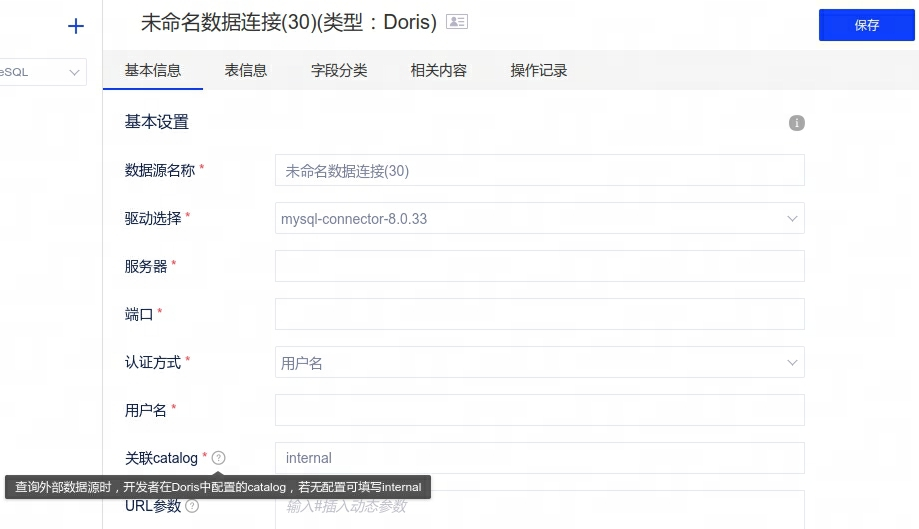Click the help icon next to URL参数

coord(192,506)
